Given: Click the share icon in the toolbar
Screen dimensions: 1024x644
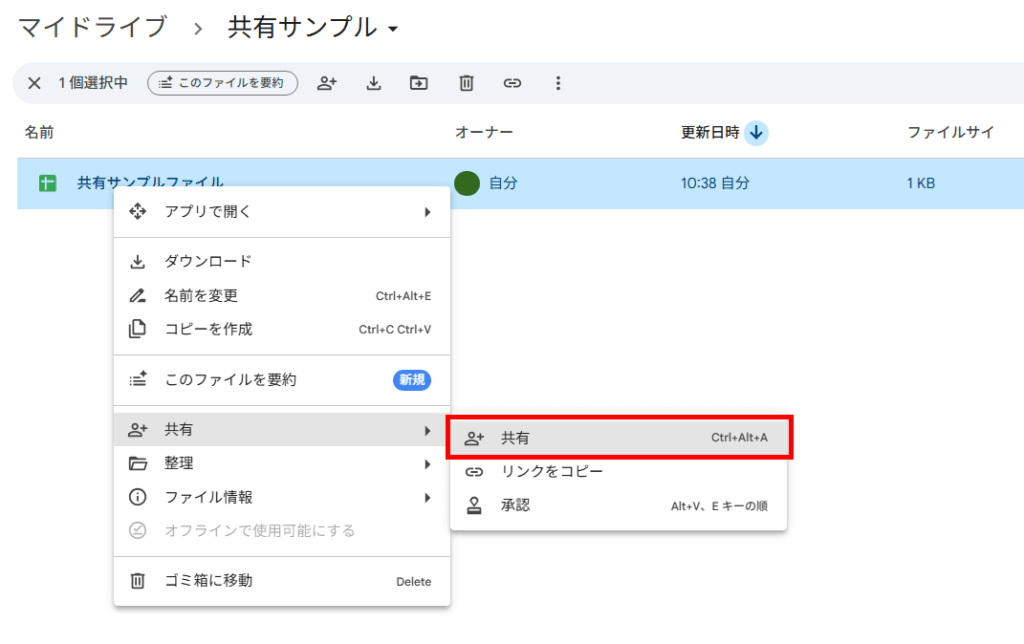Looking at the screenshot, I should 327,83.
